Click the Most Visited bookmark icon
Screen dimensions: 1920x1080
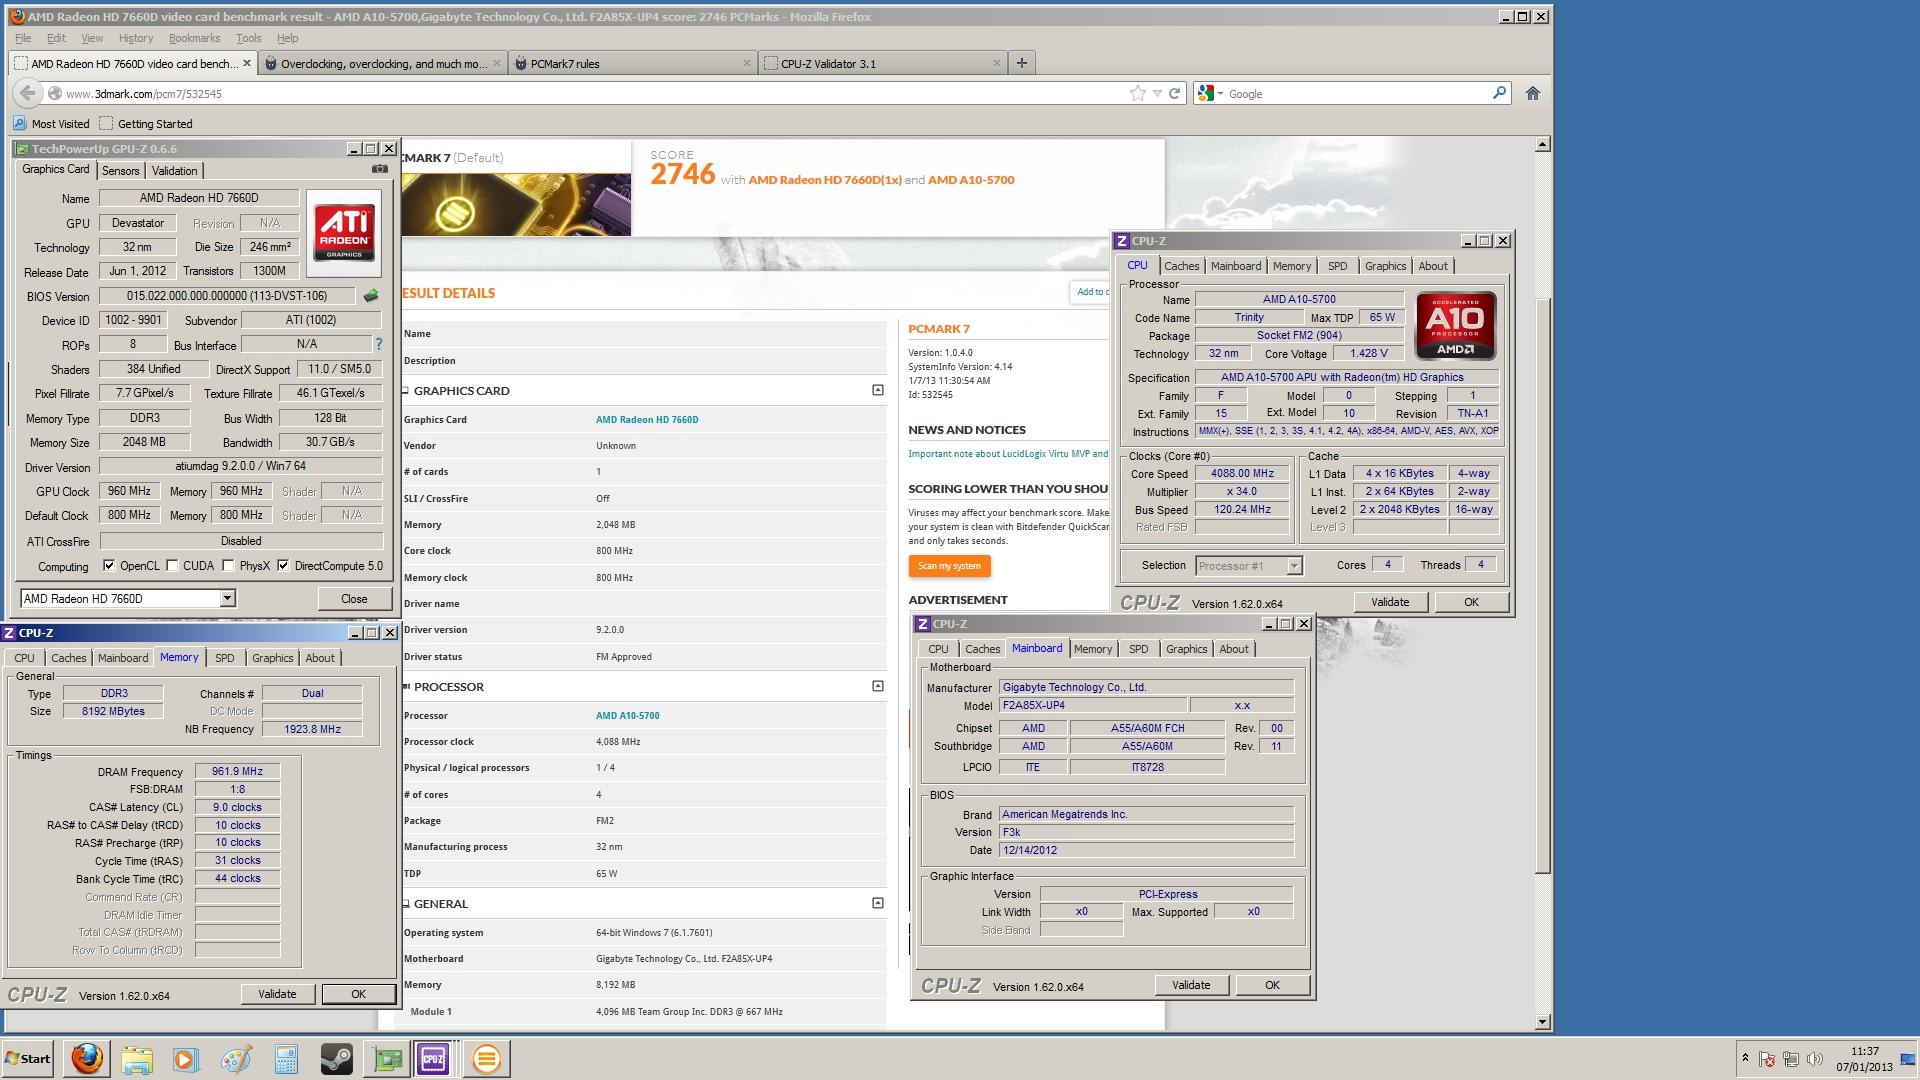[20, 123]
